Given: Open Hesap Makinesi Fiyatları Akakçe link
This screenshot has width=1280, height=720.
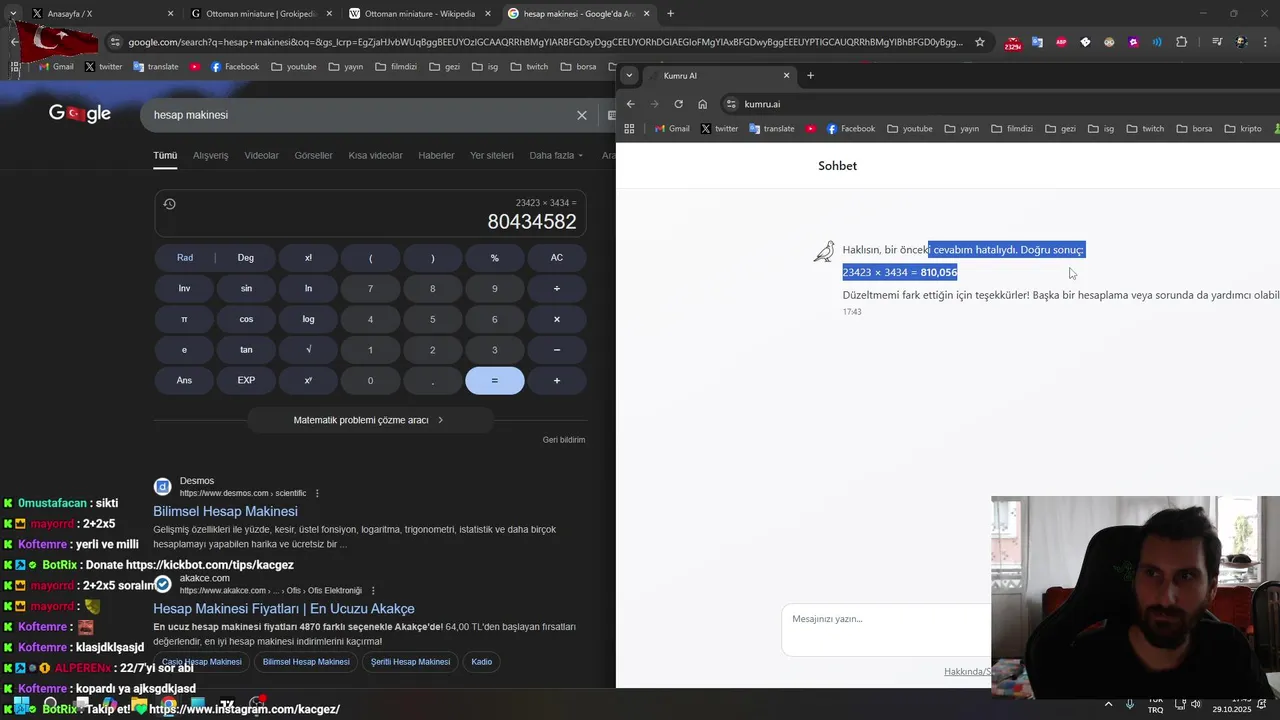Looking at the screenshot, I should click(283, 608).
